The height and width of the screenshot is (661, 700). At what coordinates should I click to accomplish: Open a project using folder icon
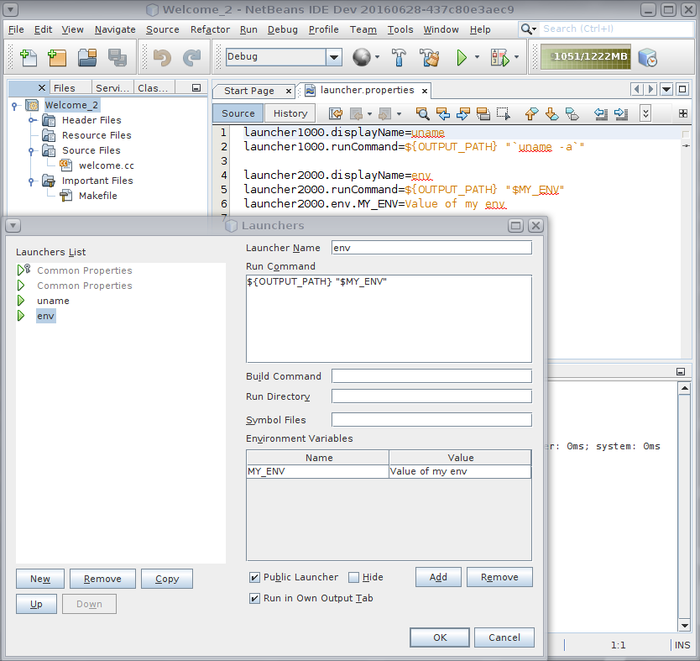coord(88,58)
